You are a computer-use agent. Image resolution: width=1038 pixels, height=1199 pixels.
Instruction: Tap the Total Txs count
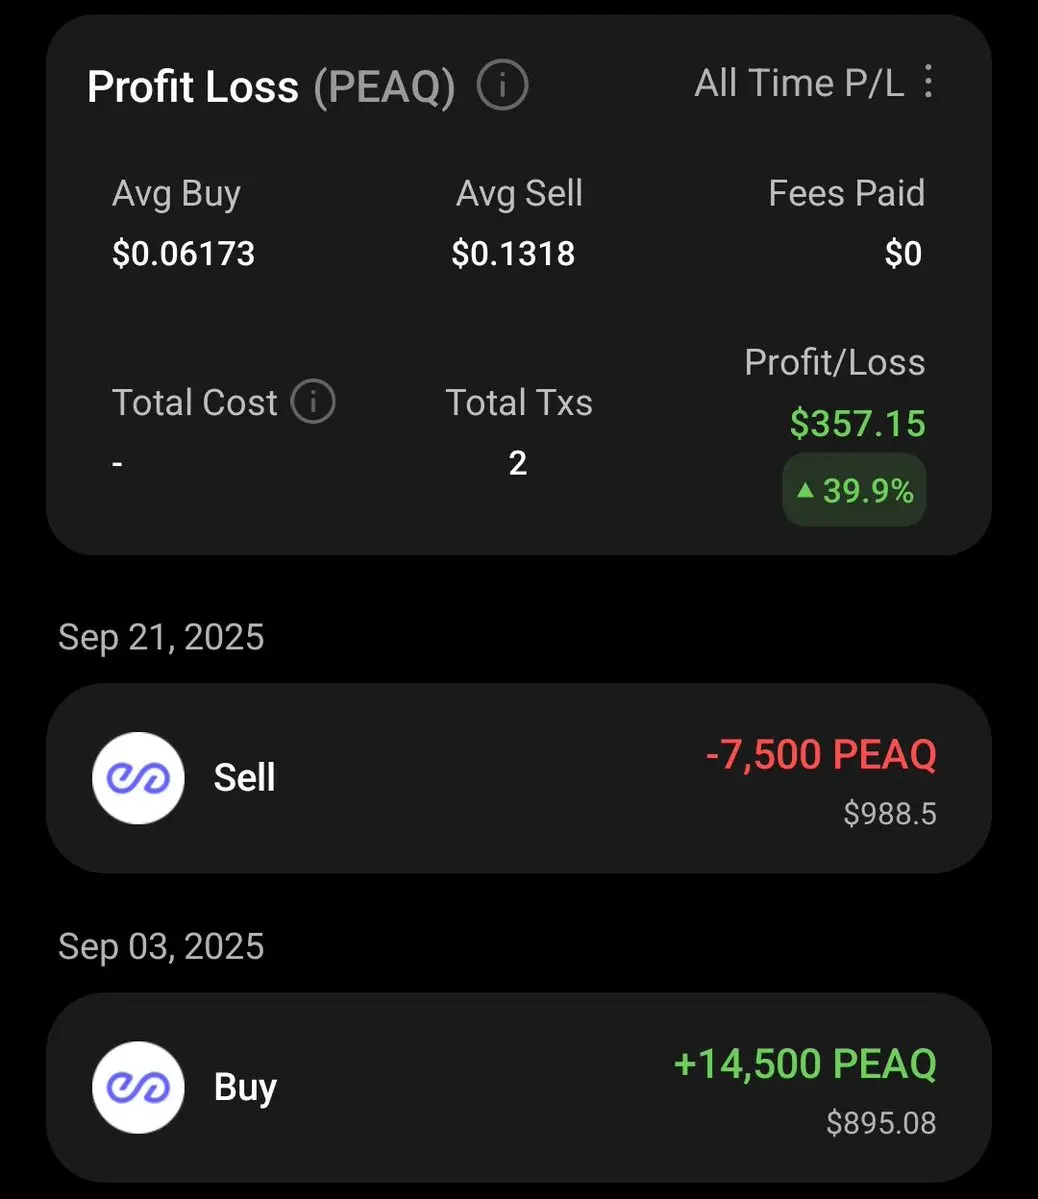click(518, 463)
